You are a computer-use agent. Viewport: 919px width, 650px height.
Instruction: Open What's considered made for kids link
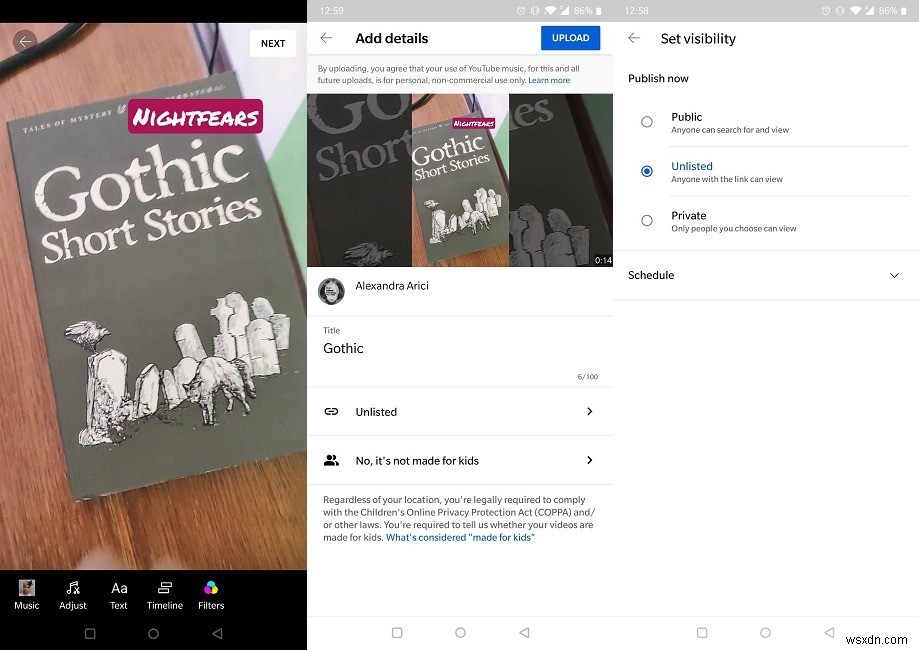(x=460, y=537)
